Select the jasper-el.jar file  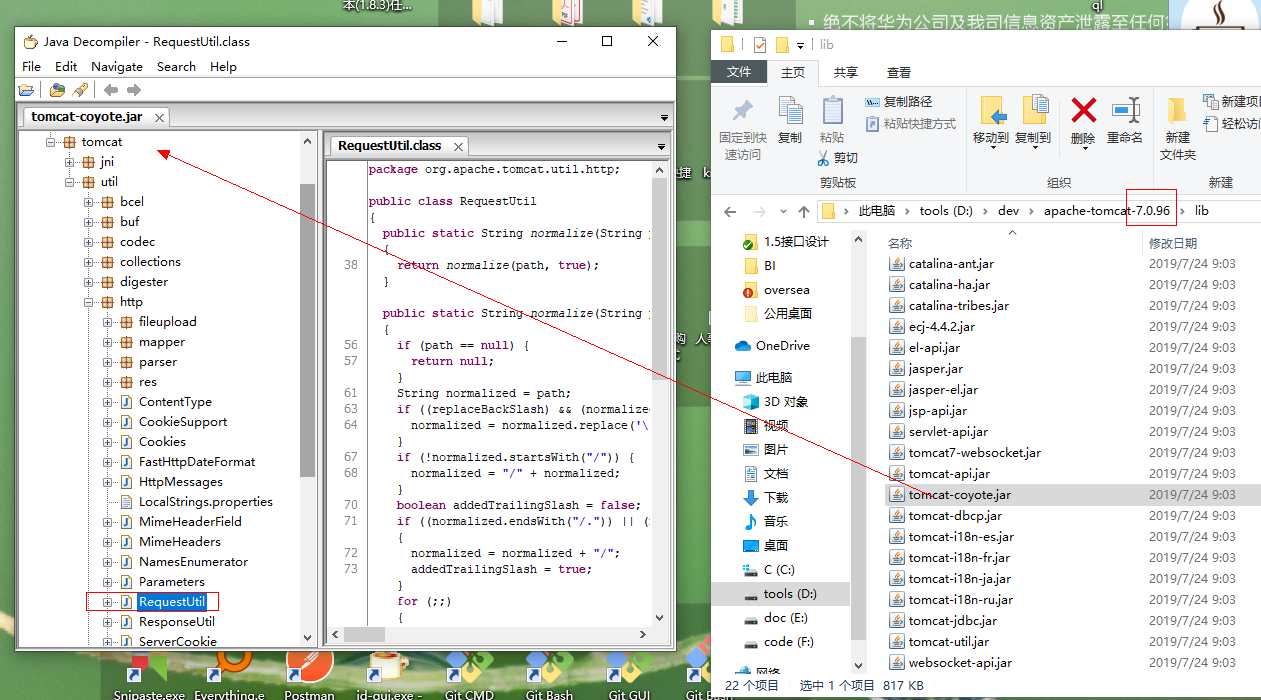(944, 390)
